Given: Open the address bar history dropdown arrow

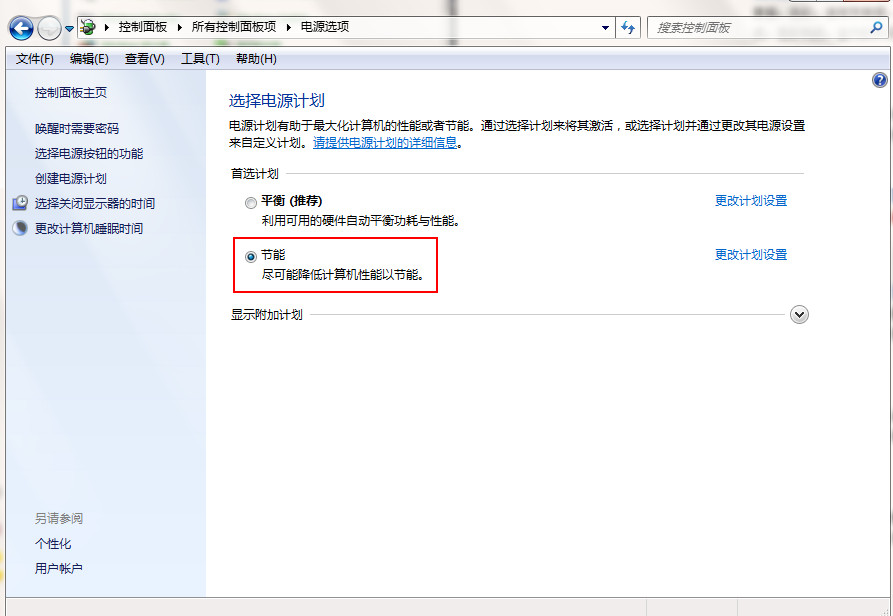Looking at the screenshot, I should click(x=605, y=28).
